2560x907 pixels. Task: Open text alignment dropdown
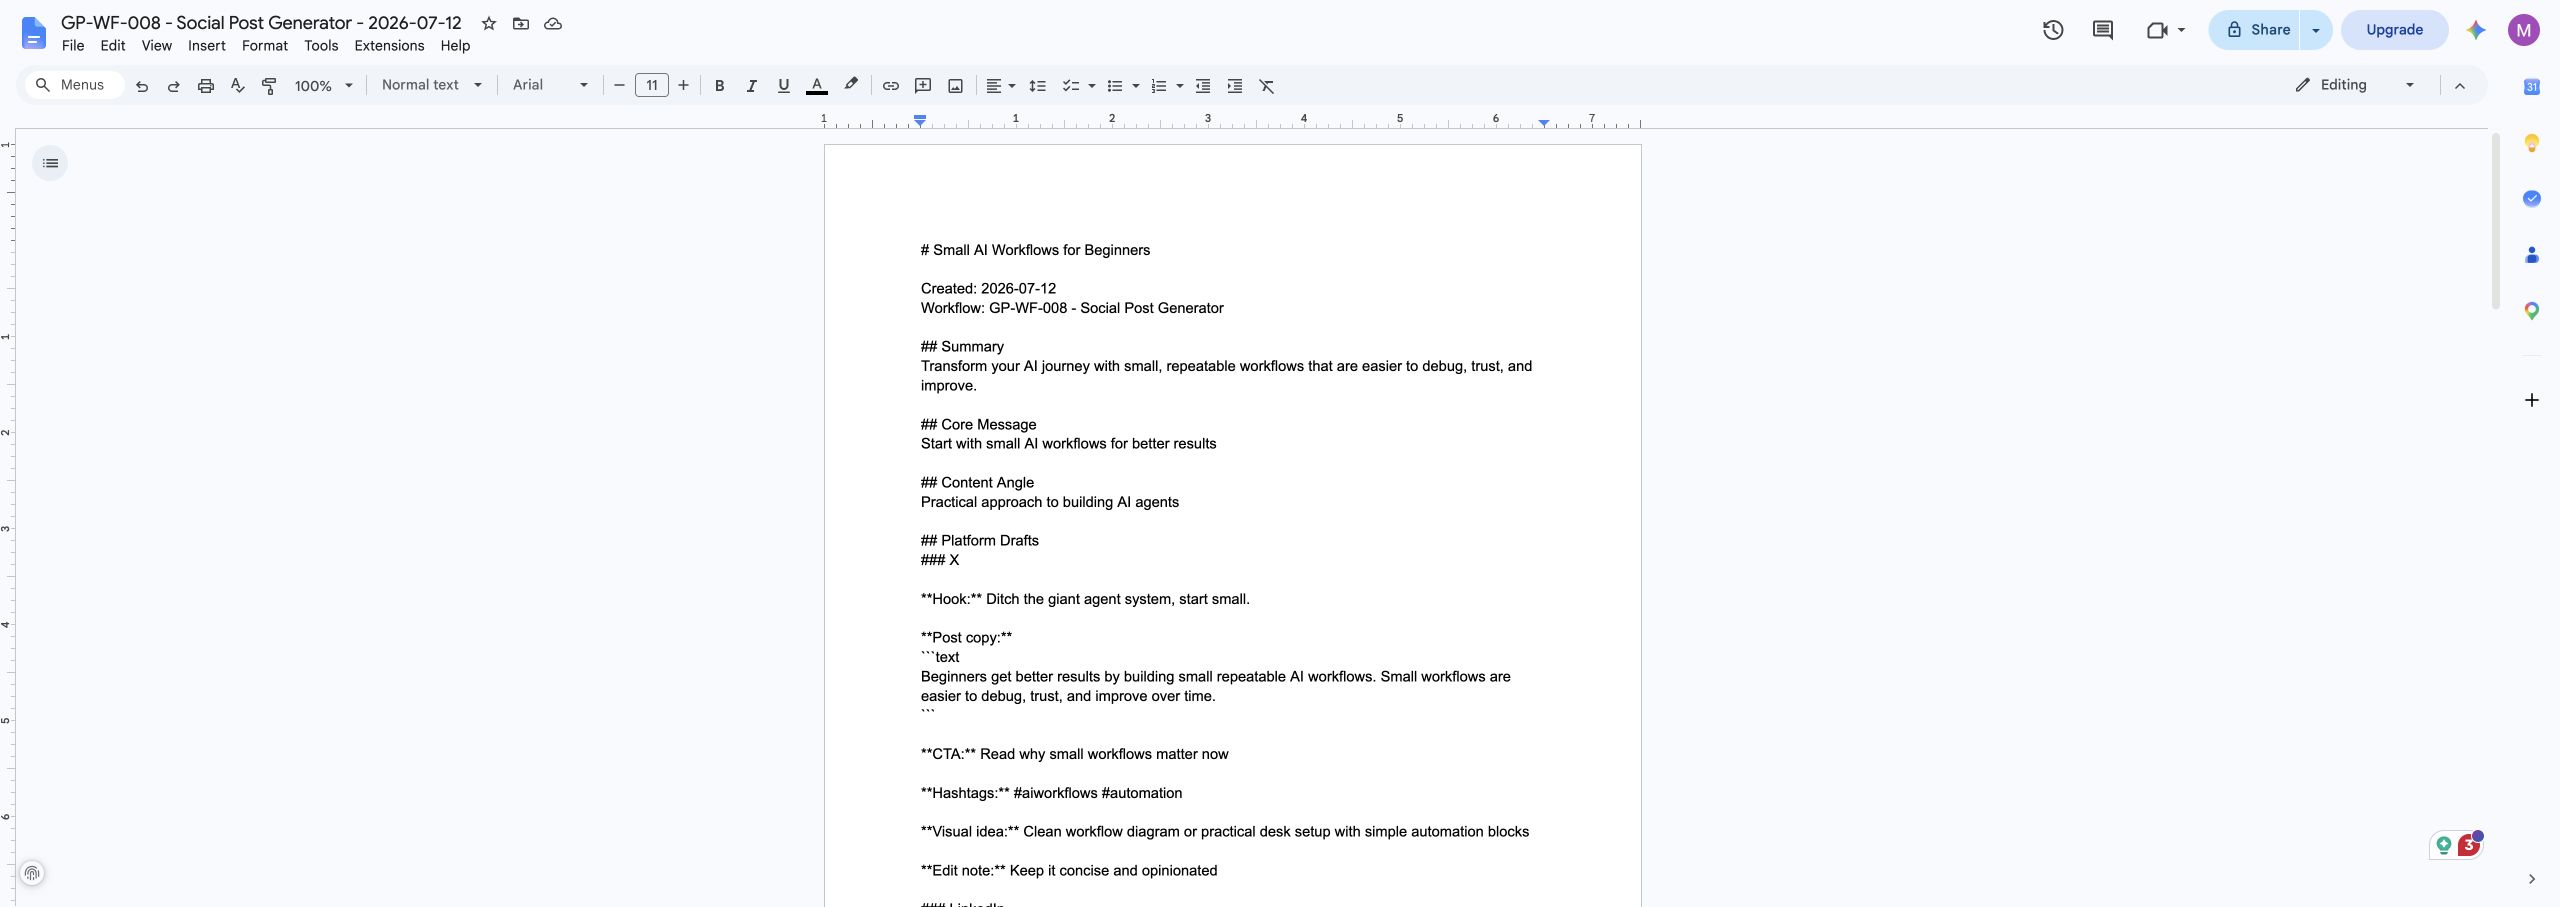[x=1000, y=86]
